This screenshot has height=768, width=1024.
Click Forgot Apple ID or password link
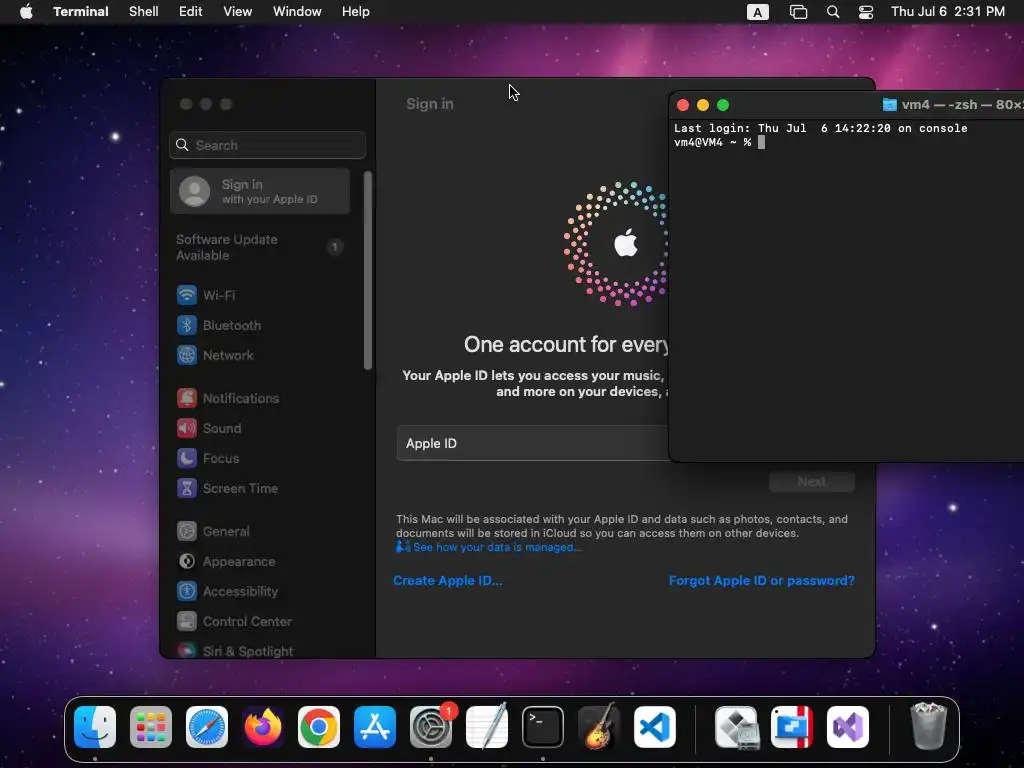click(x=761, y=581)
